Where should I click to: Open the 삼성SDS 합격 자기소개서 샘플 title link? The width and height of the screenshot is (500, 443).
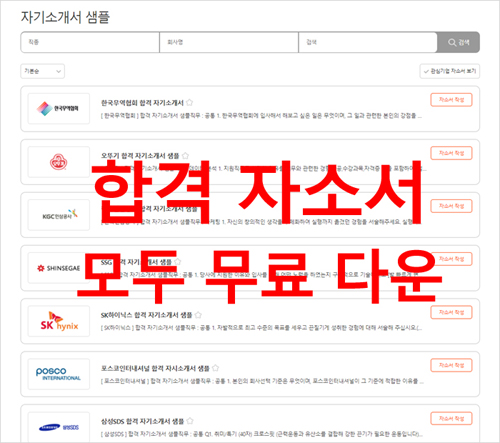(x=142, y=421)
